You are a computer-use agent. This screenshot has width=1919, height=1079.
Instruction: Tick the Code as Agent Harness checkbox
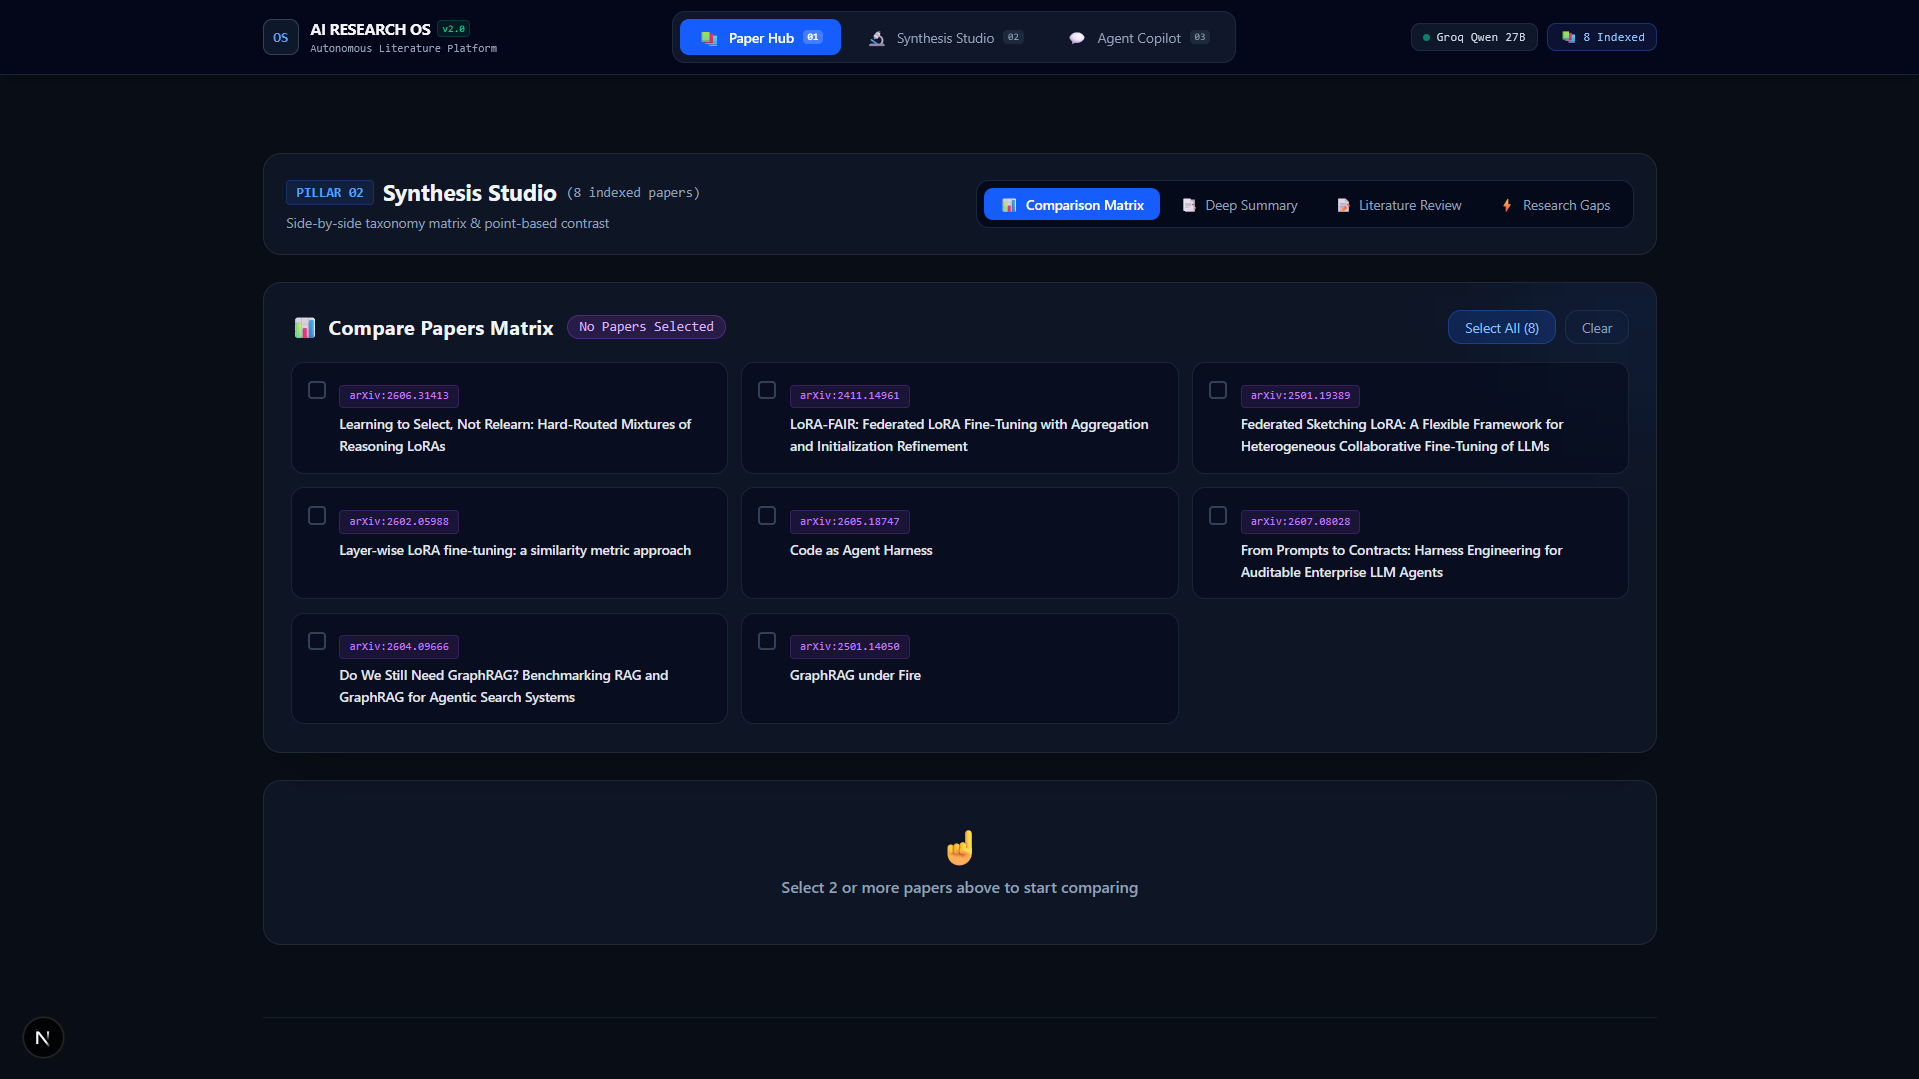pos(767,516)
